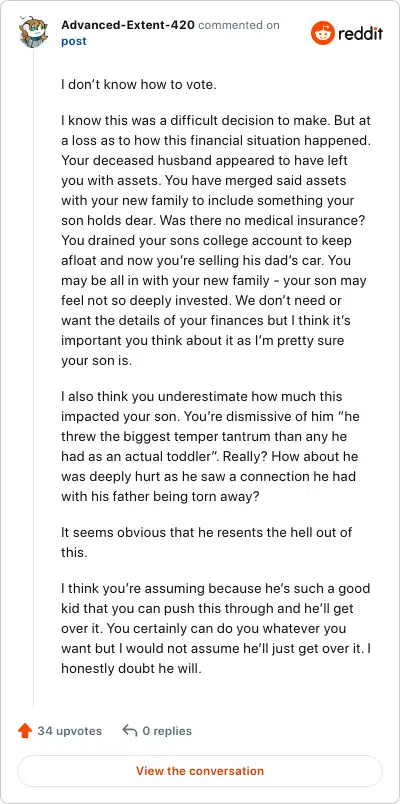Click the "0 replies" label
The image size is (400, 804).
tap(167, 731)
